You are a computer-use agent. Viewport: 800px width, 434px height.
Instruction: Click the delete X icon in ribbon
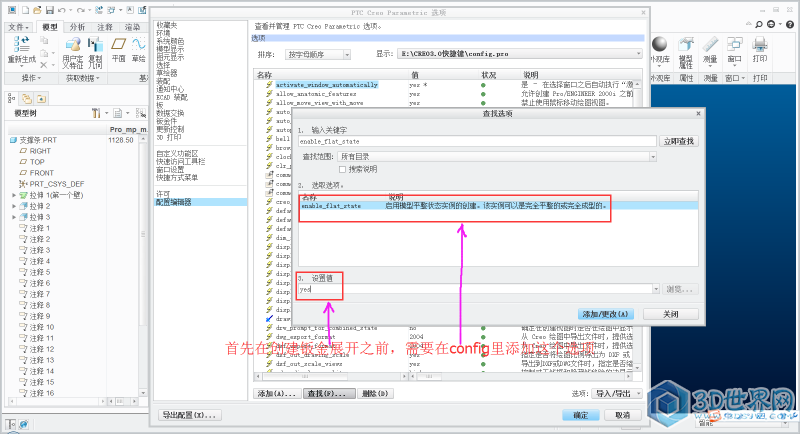(44, 65)
